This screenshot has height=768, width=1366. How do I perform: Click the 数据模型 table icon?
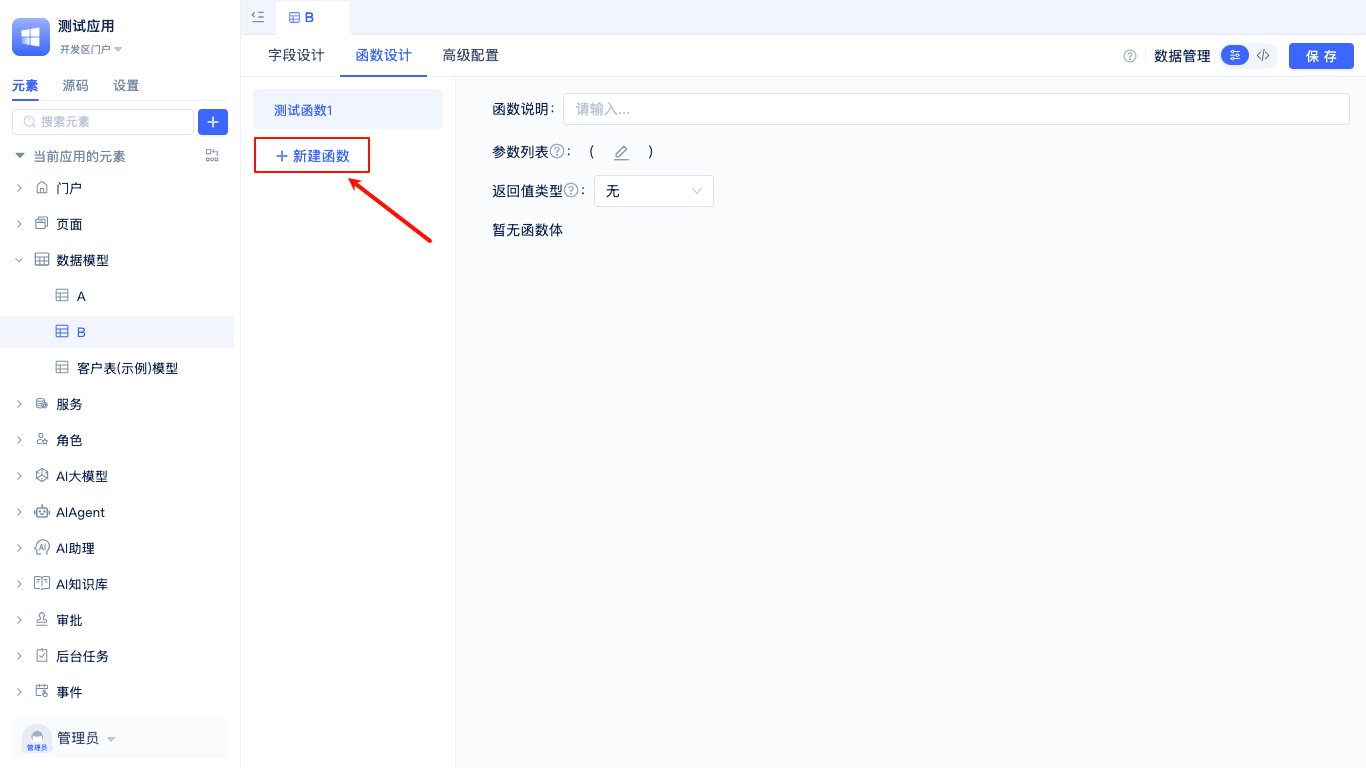(42, 259)
